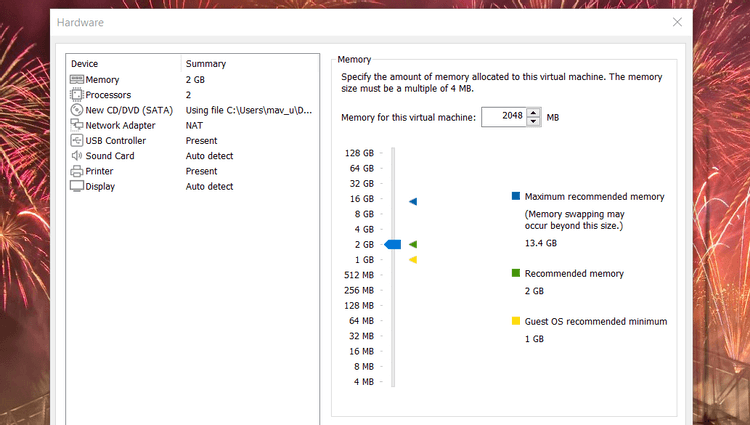Click the '13.4 GB' maximum recommended value
The height and width of the screenshot is (425, 750).
[x=541, y=243]
